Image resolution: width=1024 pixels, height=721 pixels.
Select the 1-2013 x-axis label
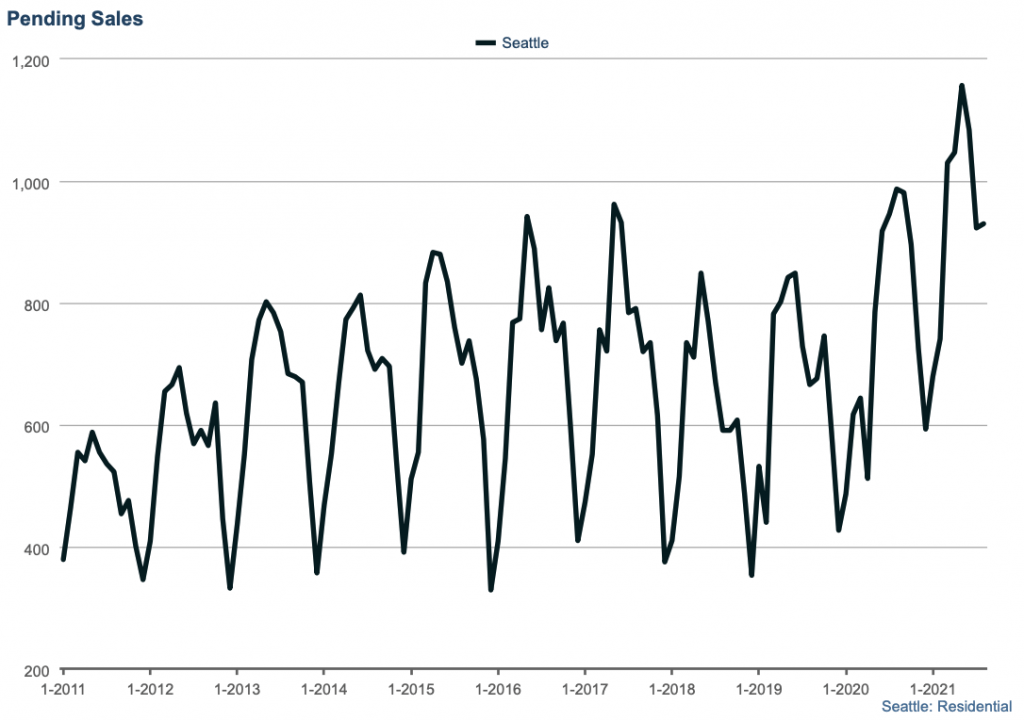coord(236,690)
